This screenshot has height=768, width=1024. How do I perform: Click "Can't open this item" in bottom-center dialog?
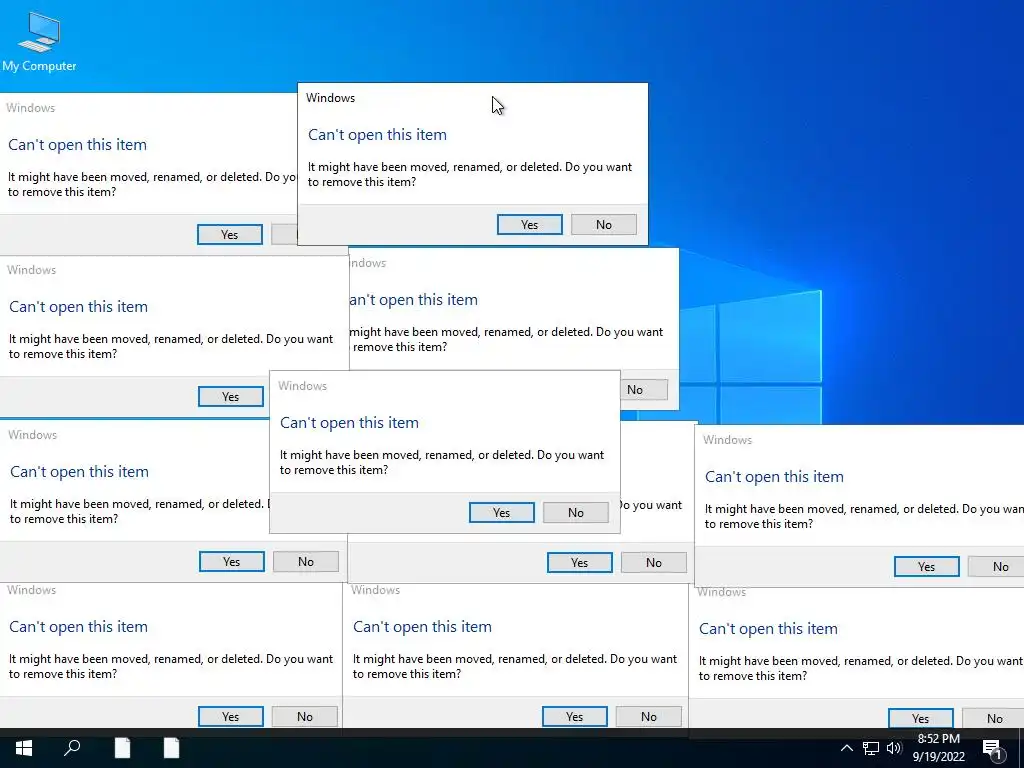423,627
